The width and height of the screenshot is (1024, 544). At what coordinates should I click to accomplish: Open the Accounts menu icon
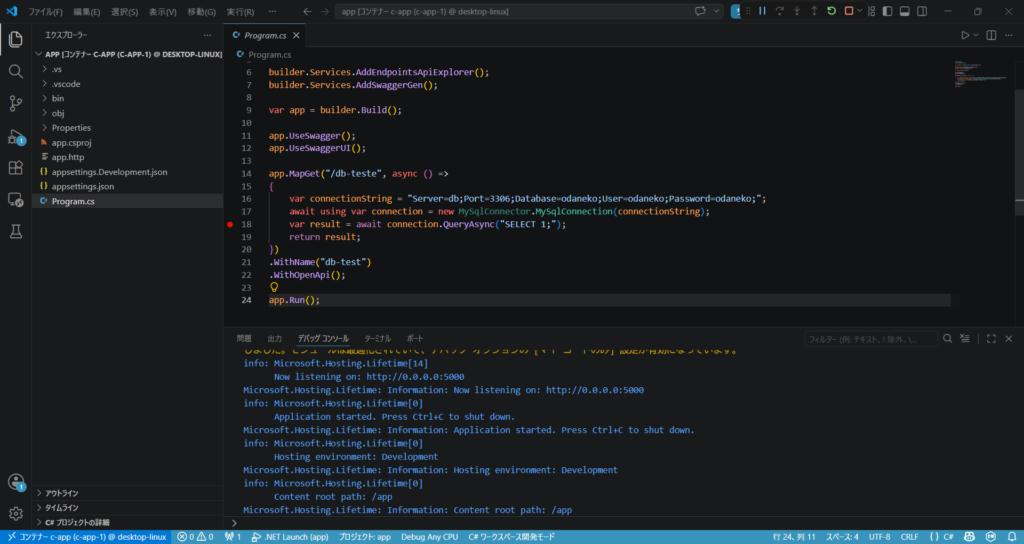click(16, 483)
